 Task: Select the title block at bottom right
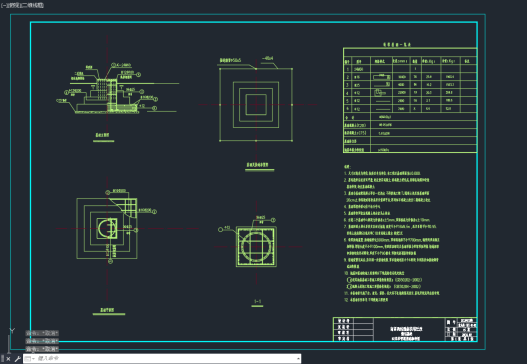(405, 329)
